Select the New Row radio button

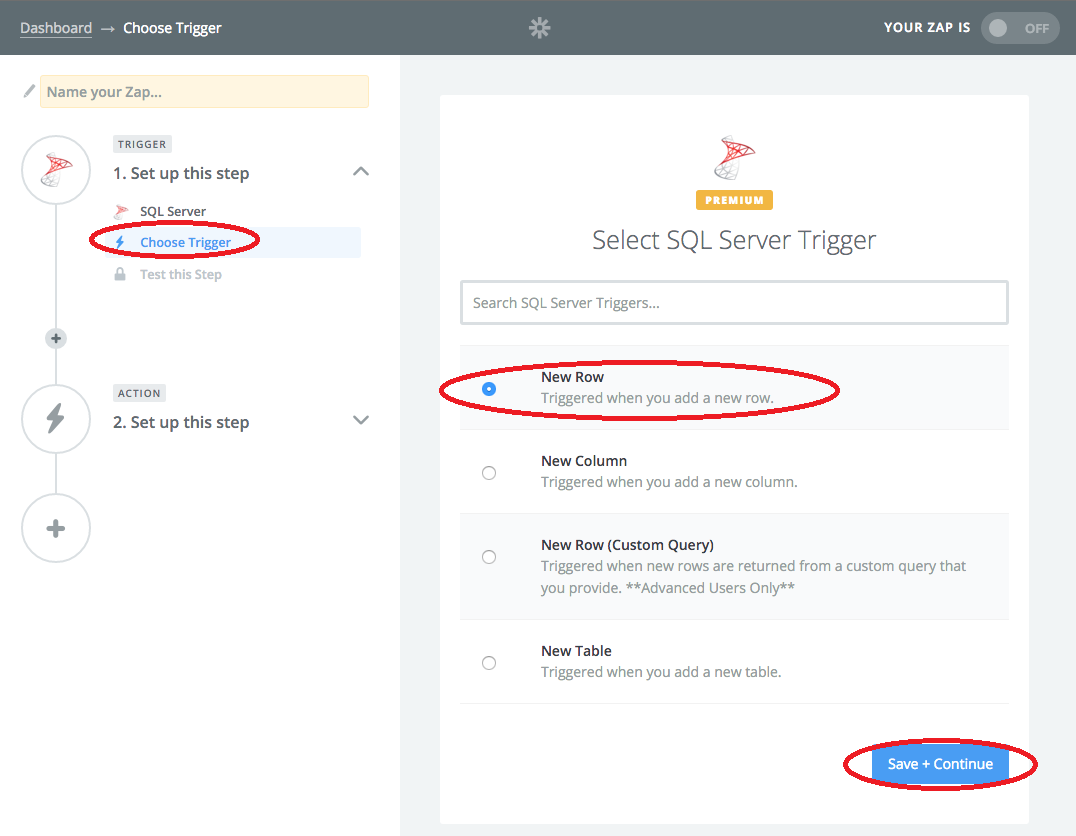[x=489, y=388]
